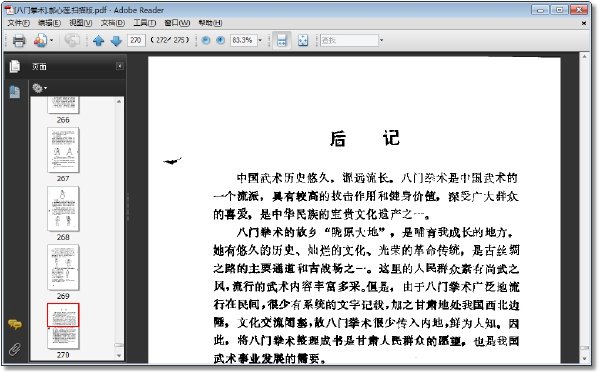Minimize the Adobe Reader window
The height and width of the screenshot is (374, 600).
tap(540, 10)
